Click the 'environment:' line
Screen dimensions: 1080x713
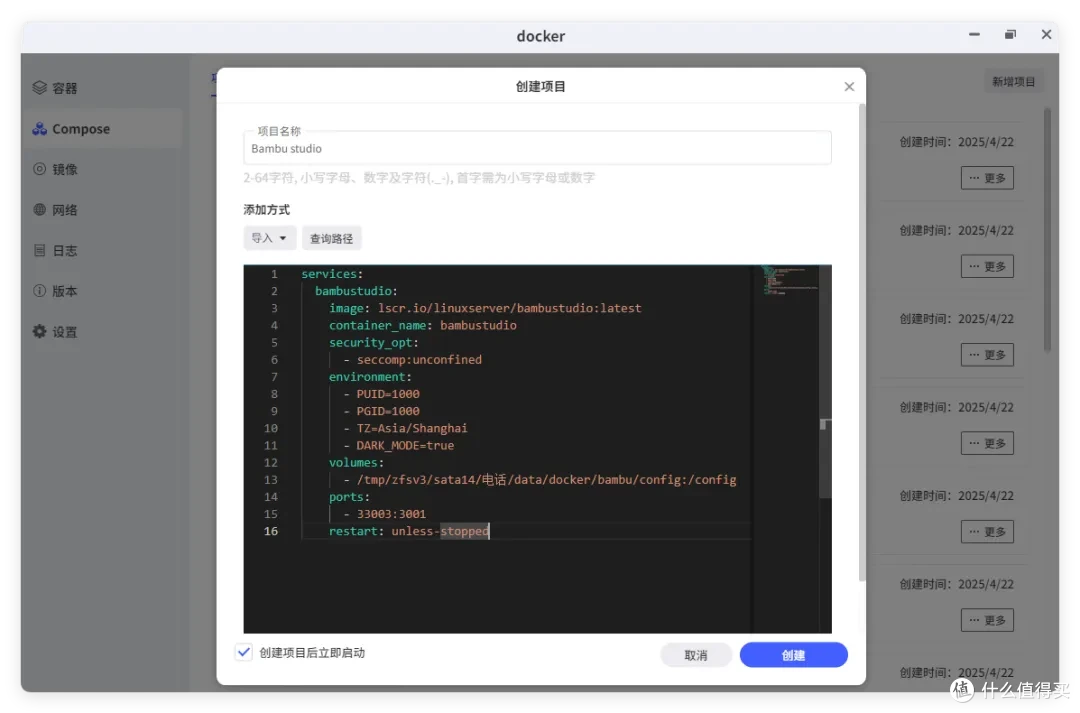tap(370, 377)
